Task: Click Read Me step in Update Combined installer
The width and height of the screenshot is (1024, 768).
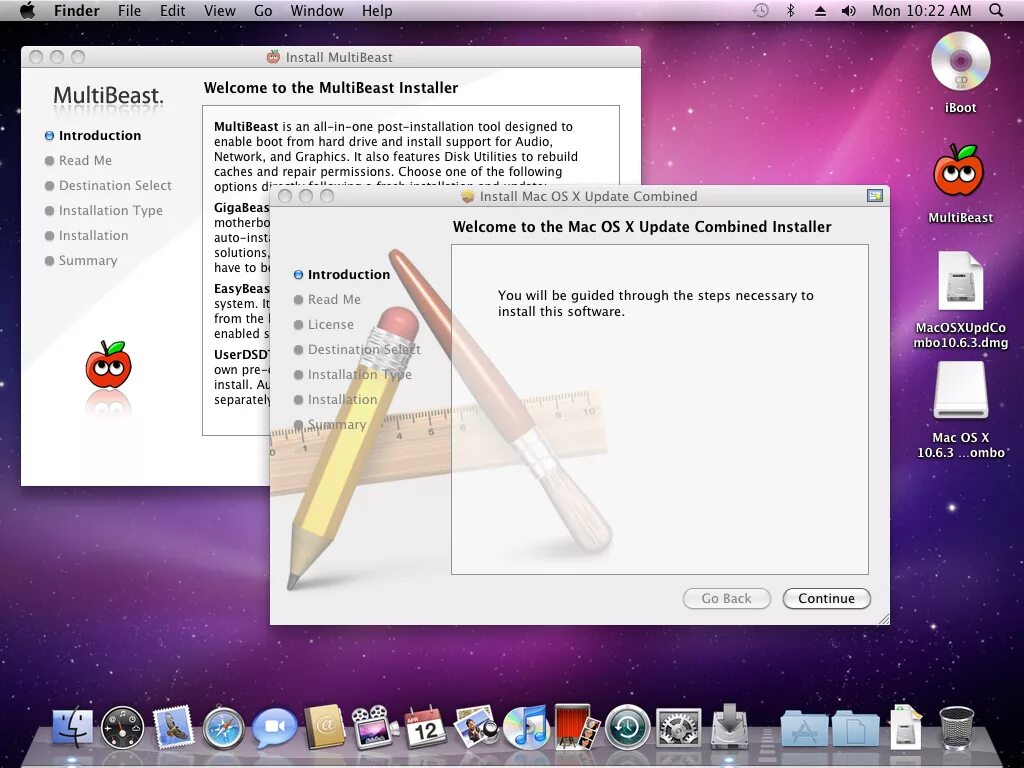Action: (327, 299)
